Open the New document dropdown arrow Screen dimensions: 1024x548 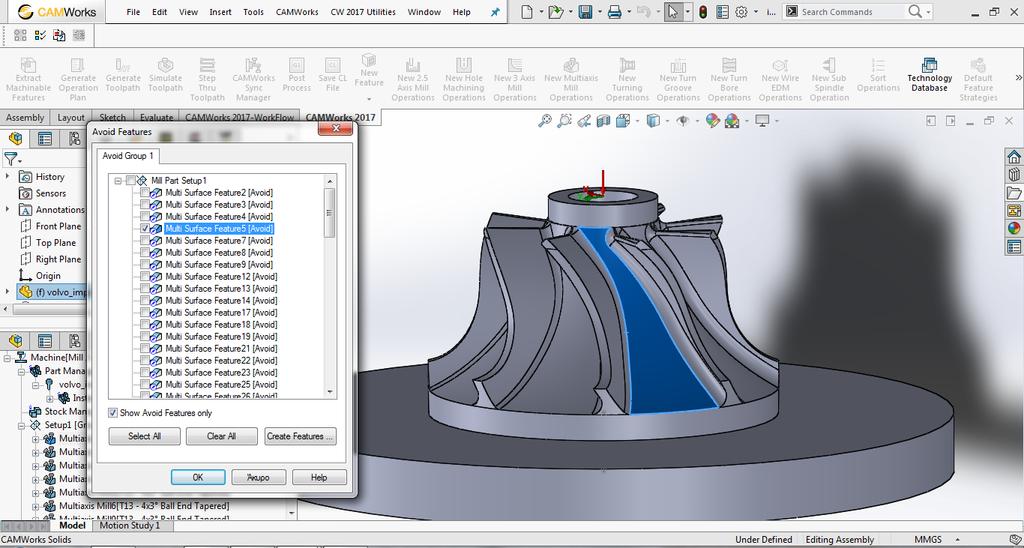click(541, 12)
